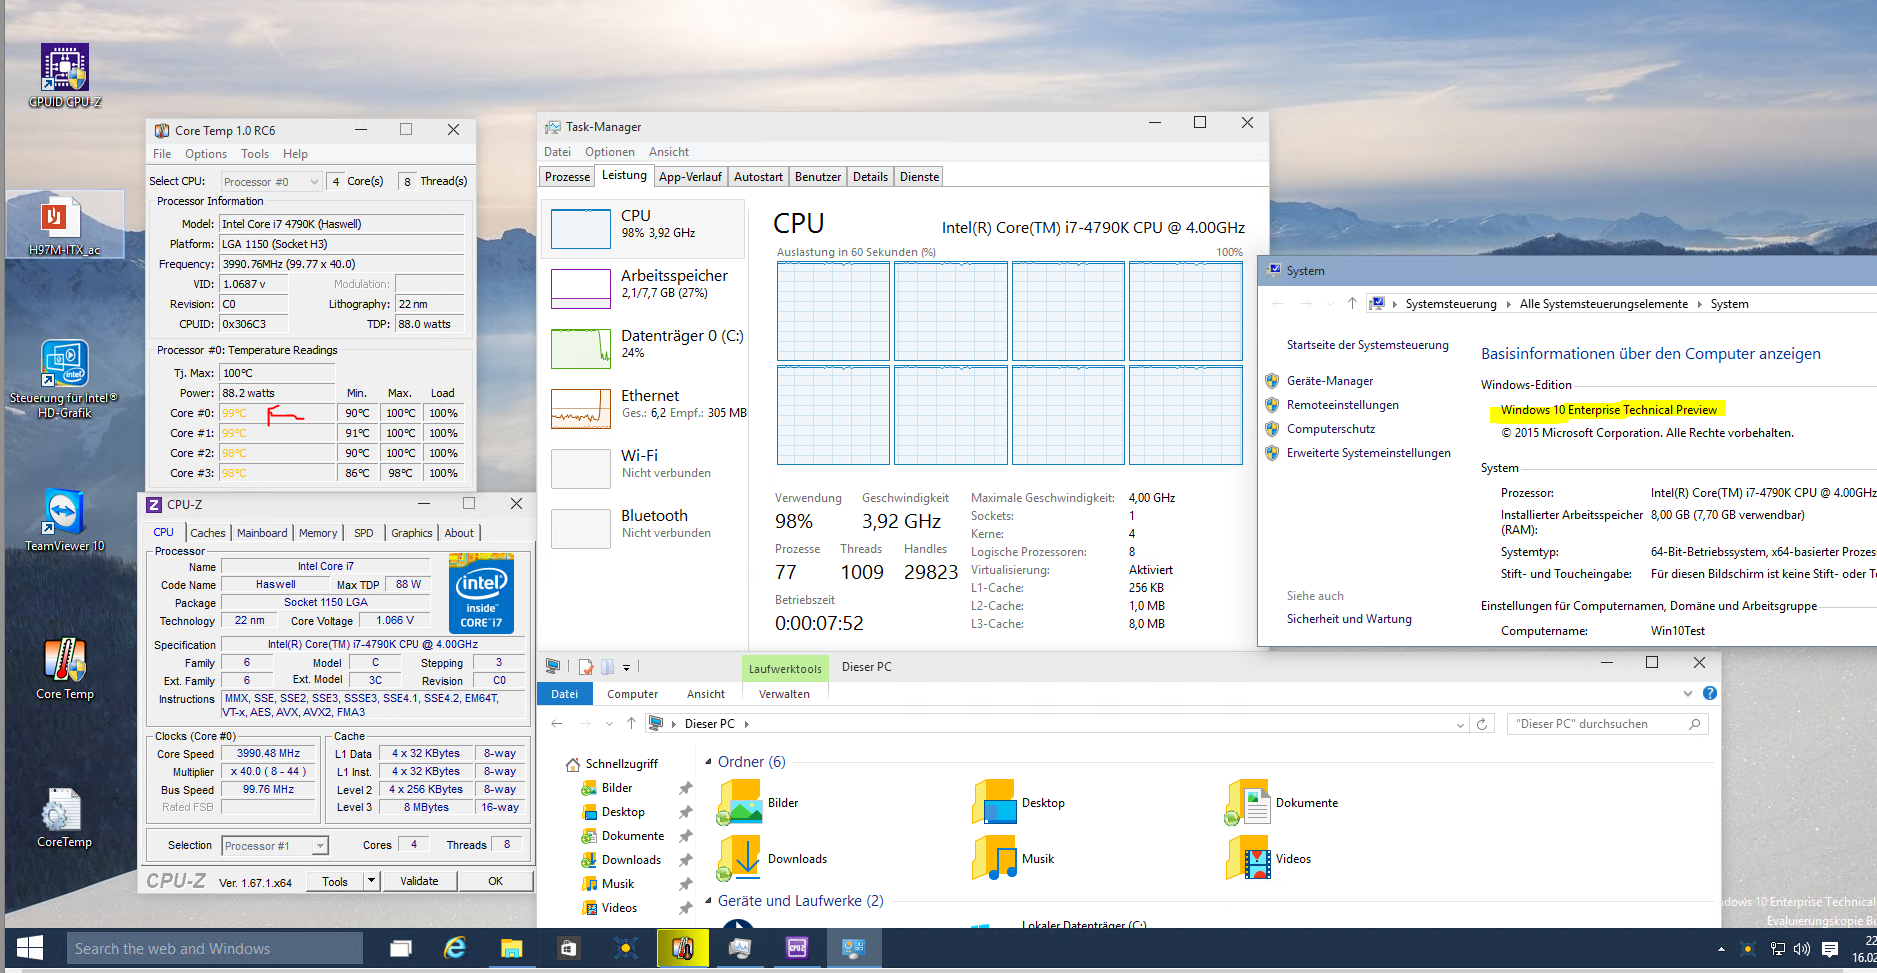Image resolution: width=1877 pixels, height=973 pixels.
Task: Click the up arrow in System window
Action: pyautogui.click(x=1352, y=304)
